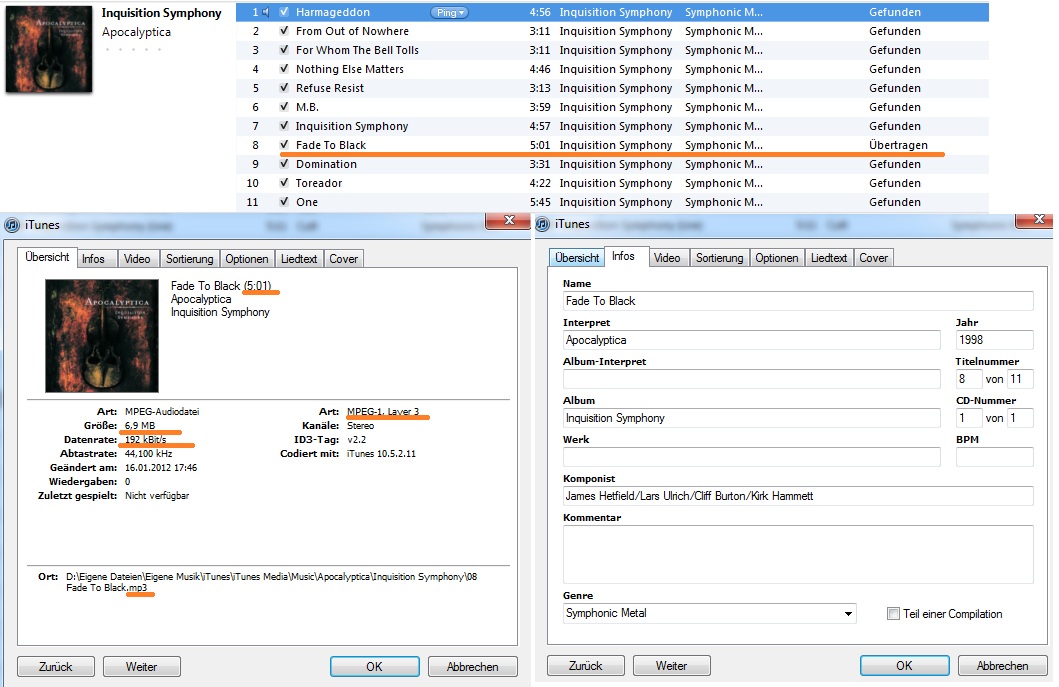Uncheck the Refuse Resist checkbox

[284, 88]
